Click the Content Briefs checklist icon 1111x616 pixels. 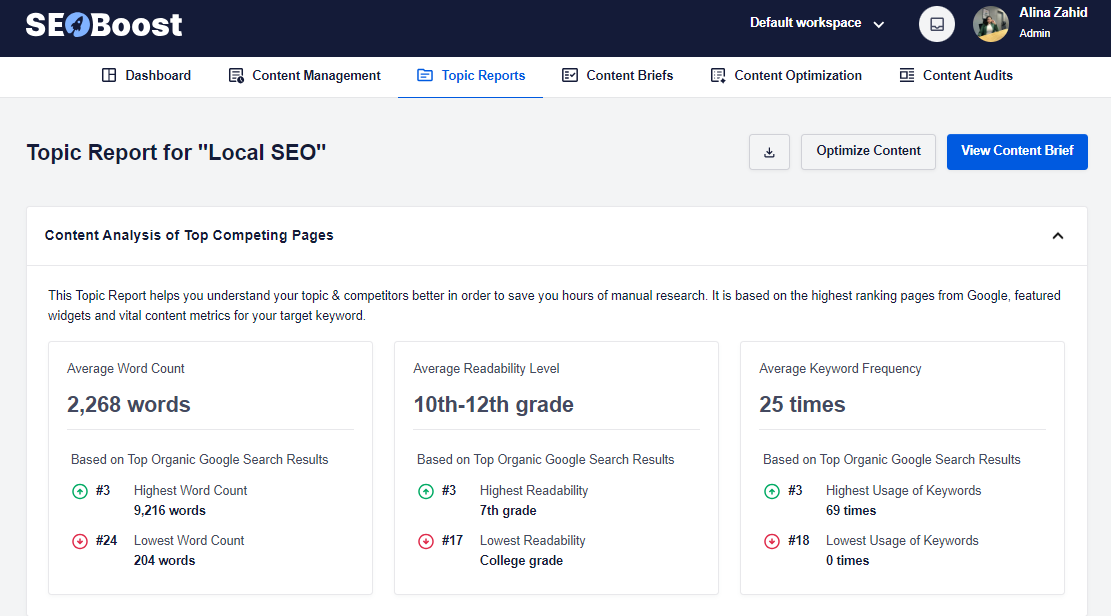click(x=570, y=75)
